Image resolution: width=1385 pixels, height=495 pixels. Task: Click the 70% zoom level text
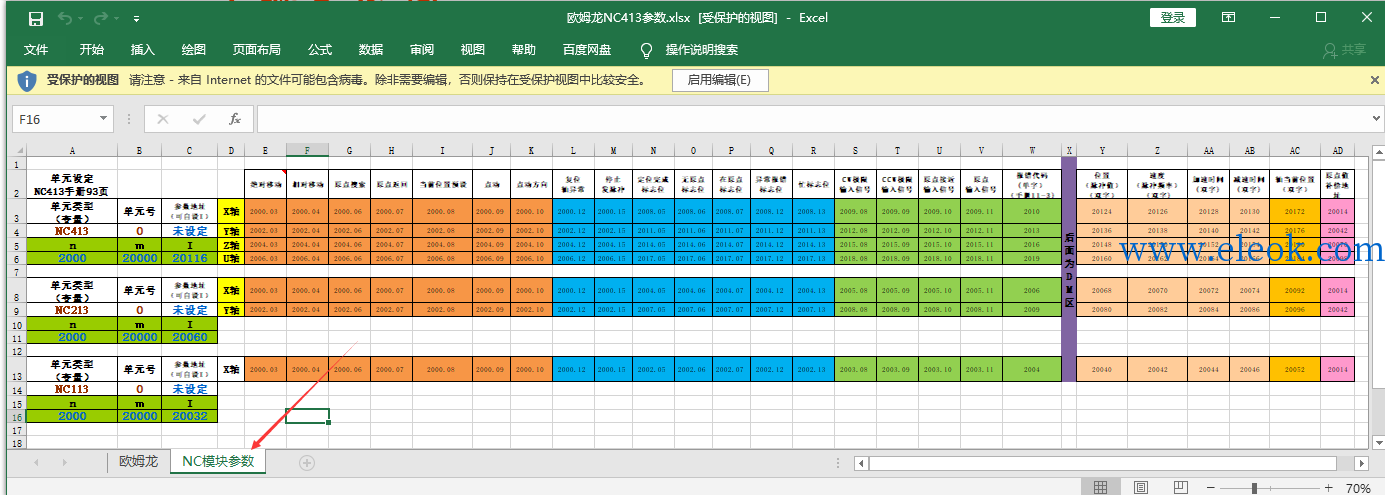pyautogui.click(x=1358, y=488)
